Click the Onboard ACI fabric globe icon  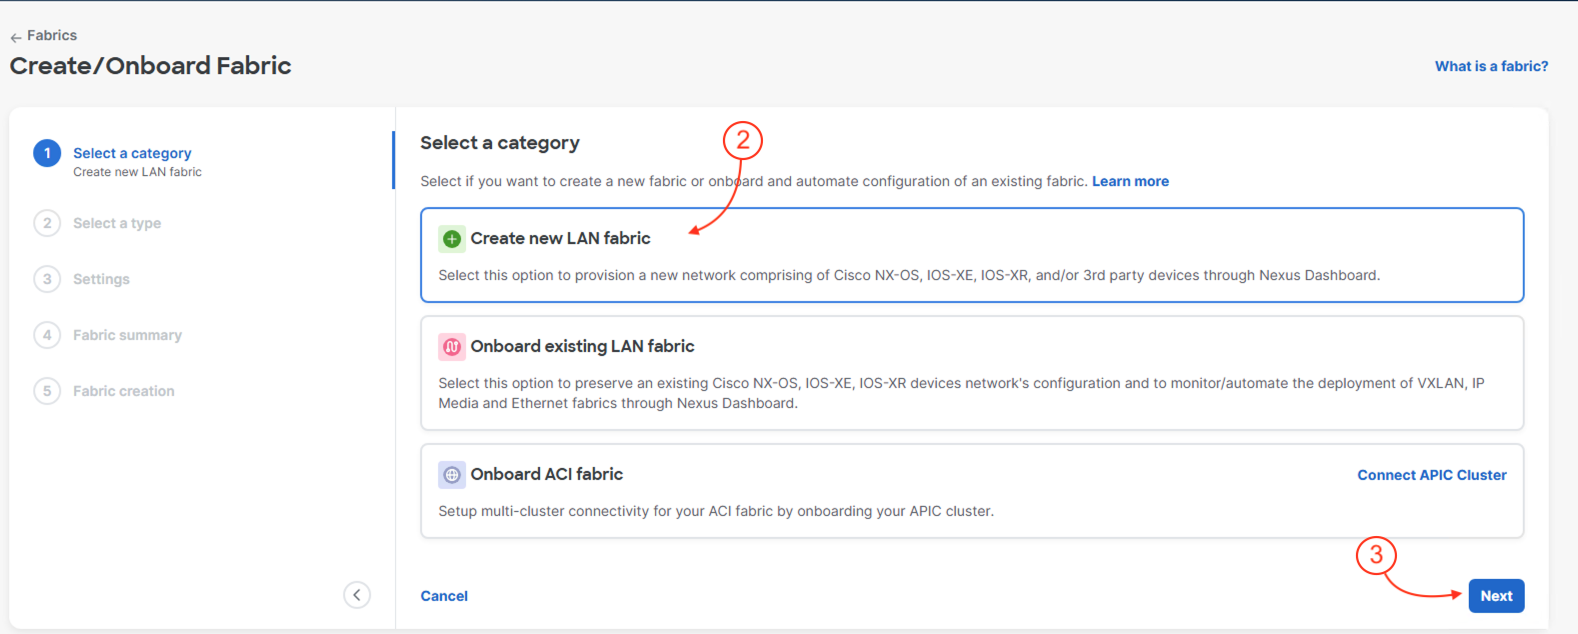pyautogui.click(x=452, y=475)
